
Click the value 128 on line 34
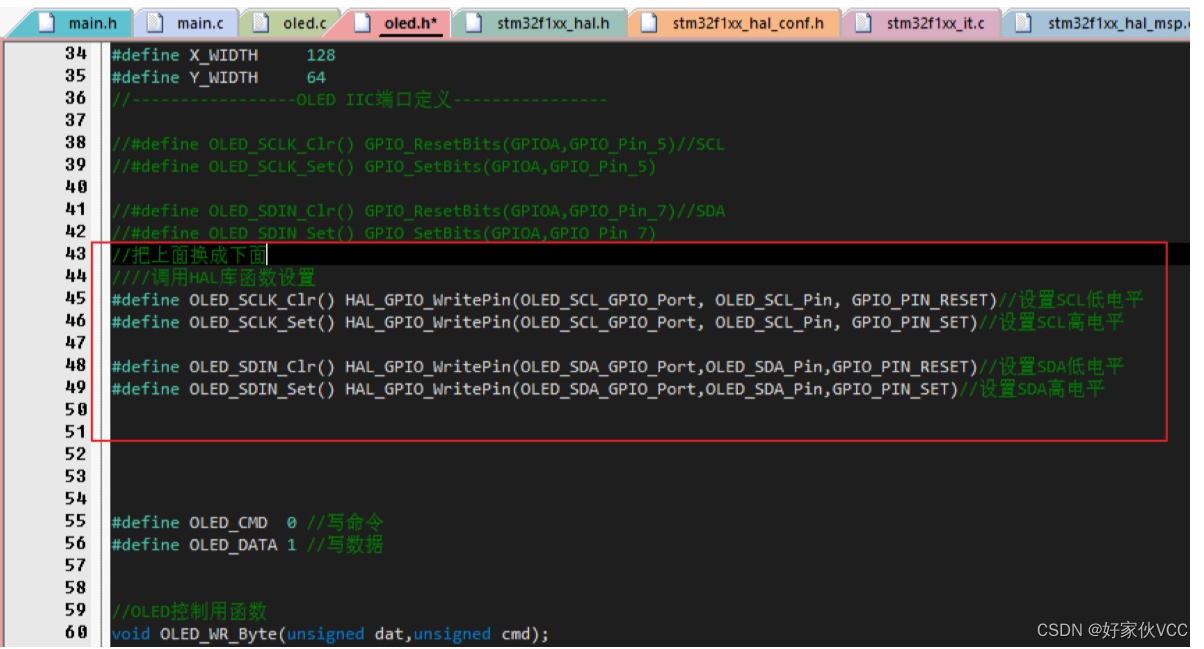pyautogui.click(x=321, y=55)
